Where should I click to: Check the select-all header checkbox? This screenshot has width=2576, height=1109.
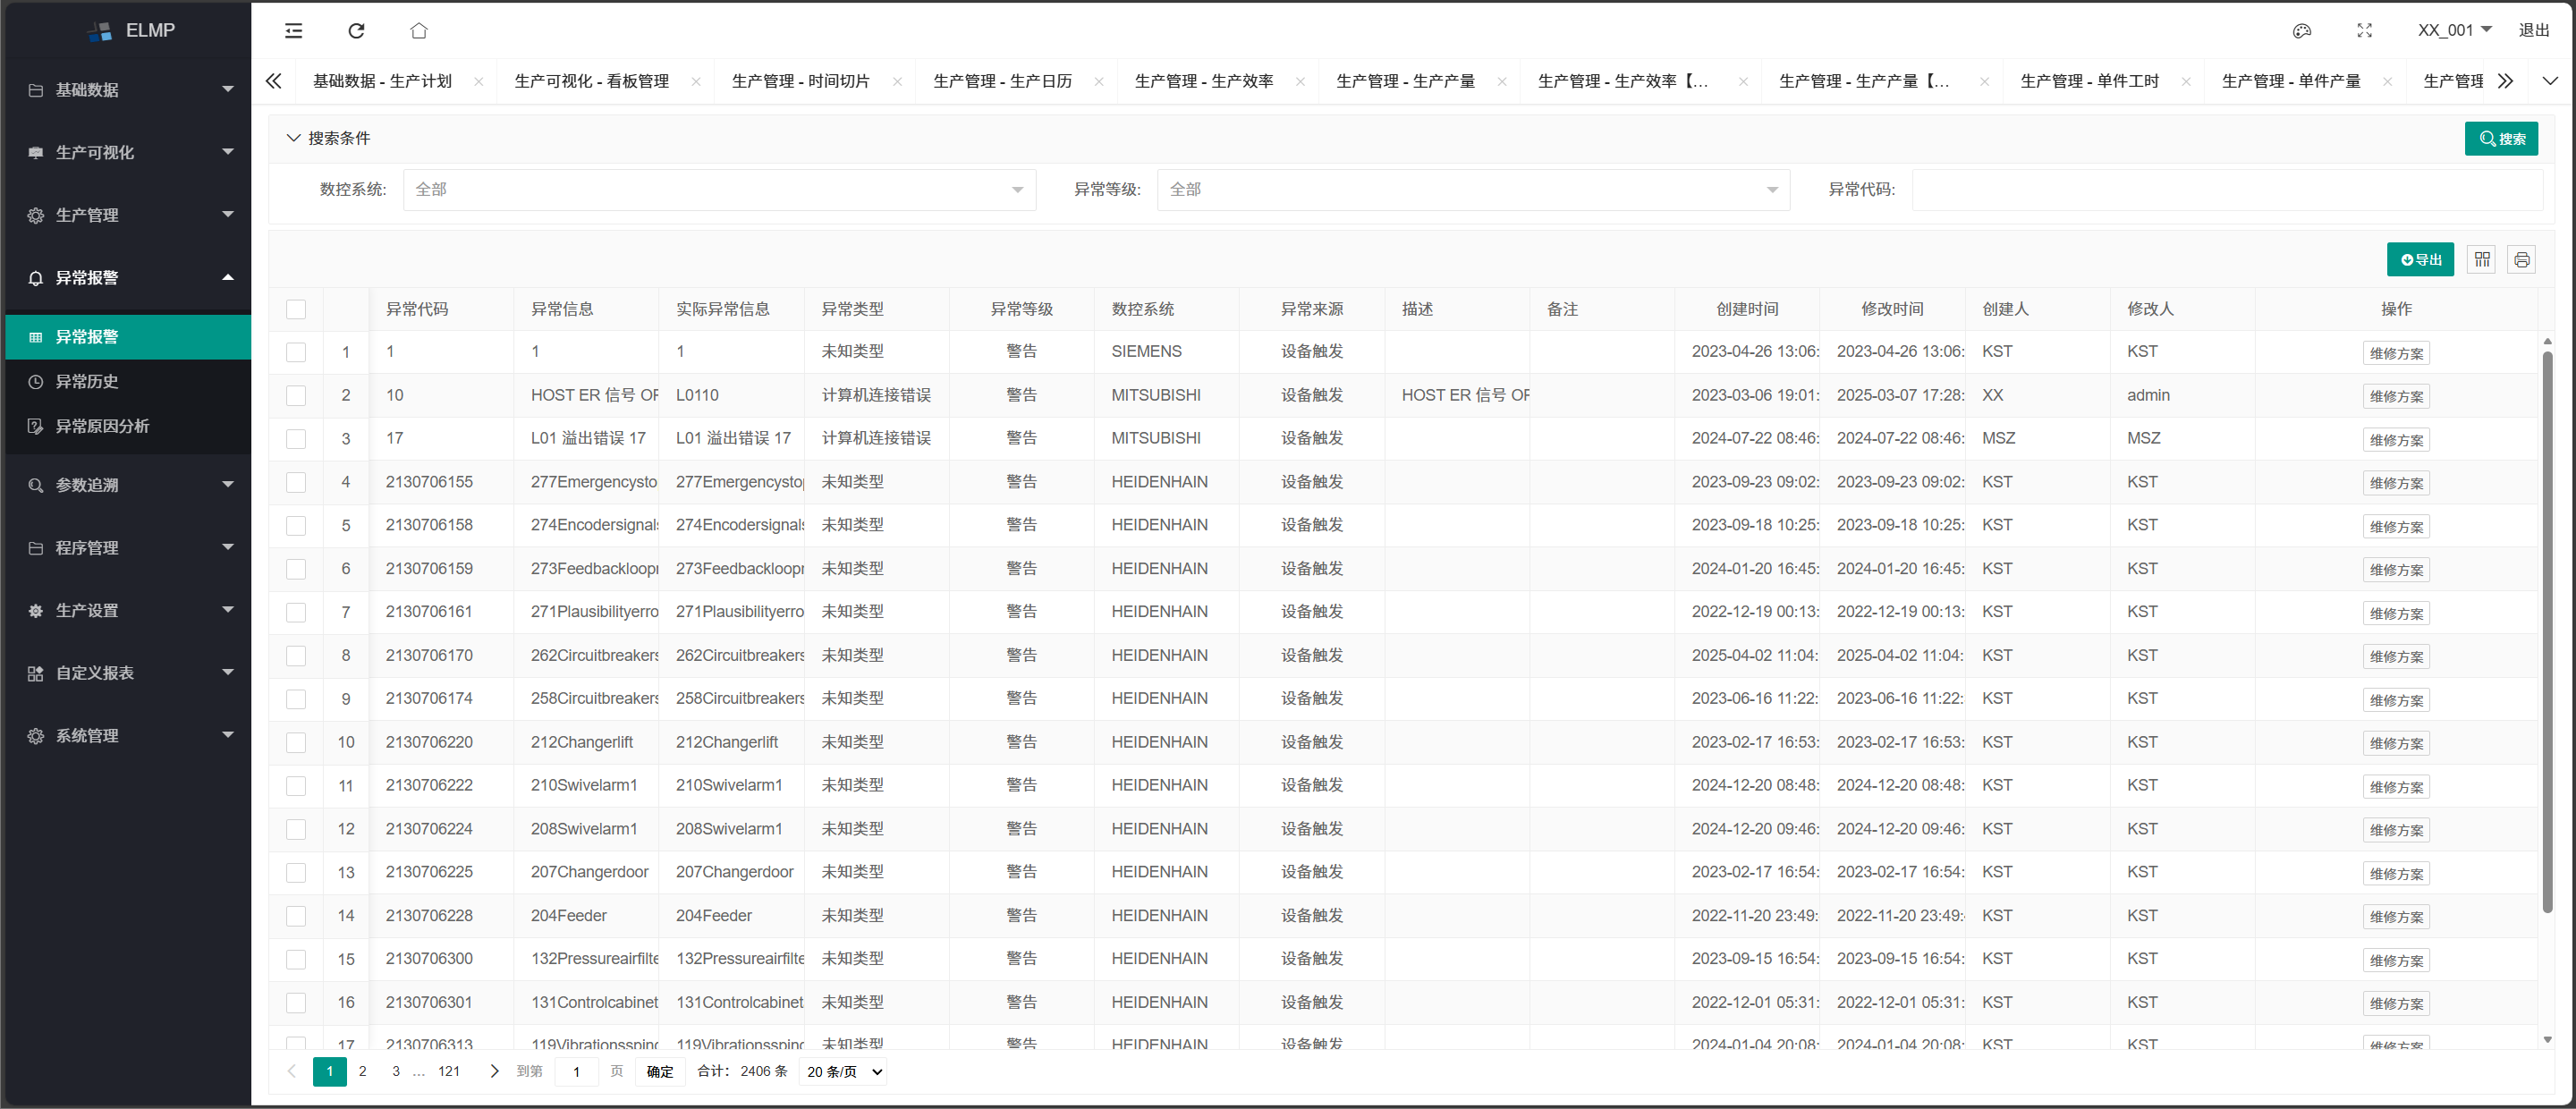tap(296, 310)
